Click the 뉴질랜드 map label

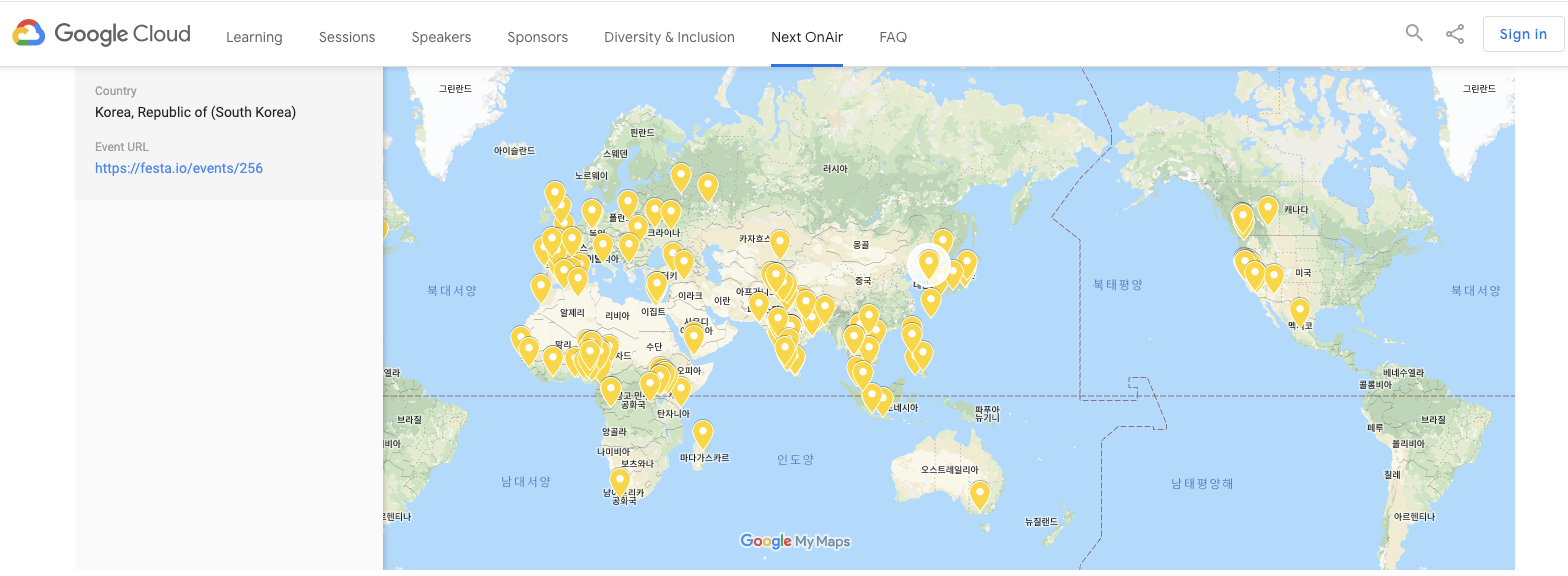tap(1041, 522)
